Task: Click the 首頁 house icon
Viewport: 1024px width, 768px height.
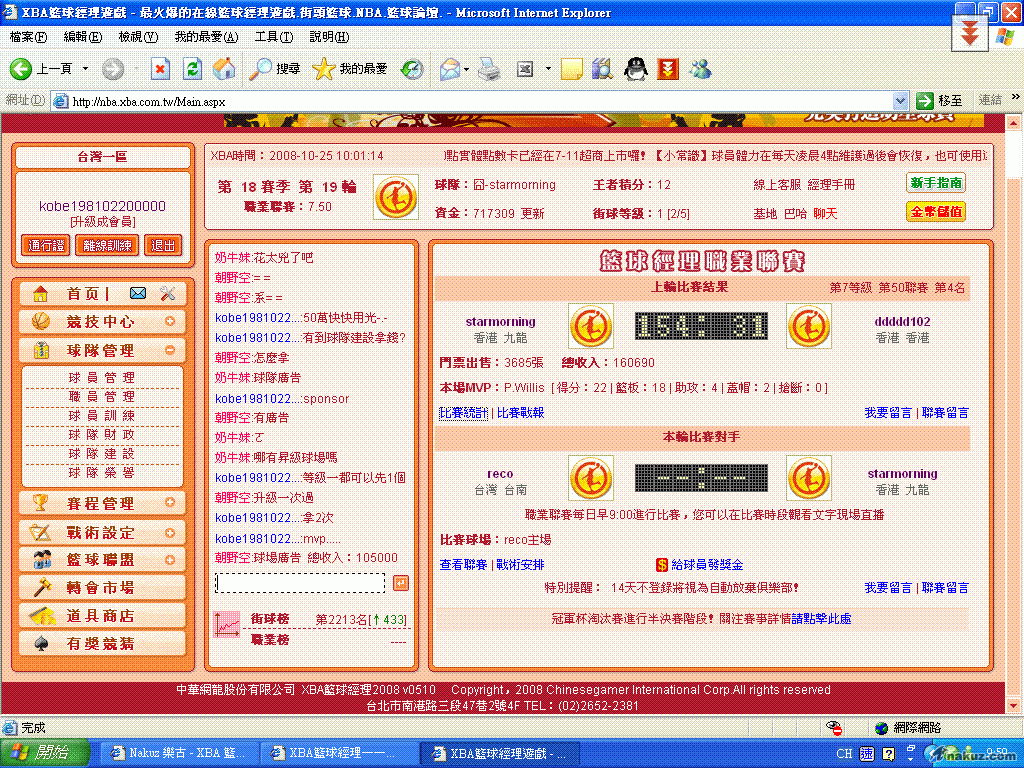Action: click(40, 294)
